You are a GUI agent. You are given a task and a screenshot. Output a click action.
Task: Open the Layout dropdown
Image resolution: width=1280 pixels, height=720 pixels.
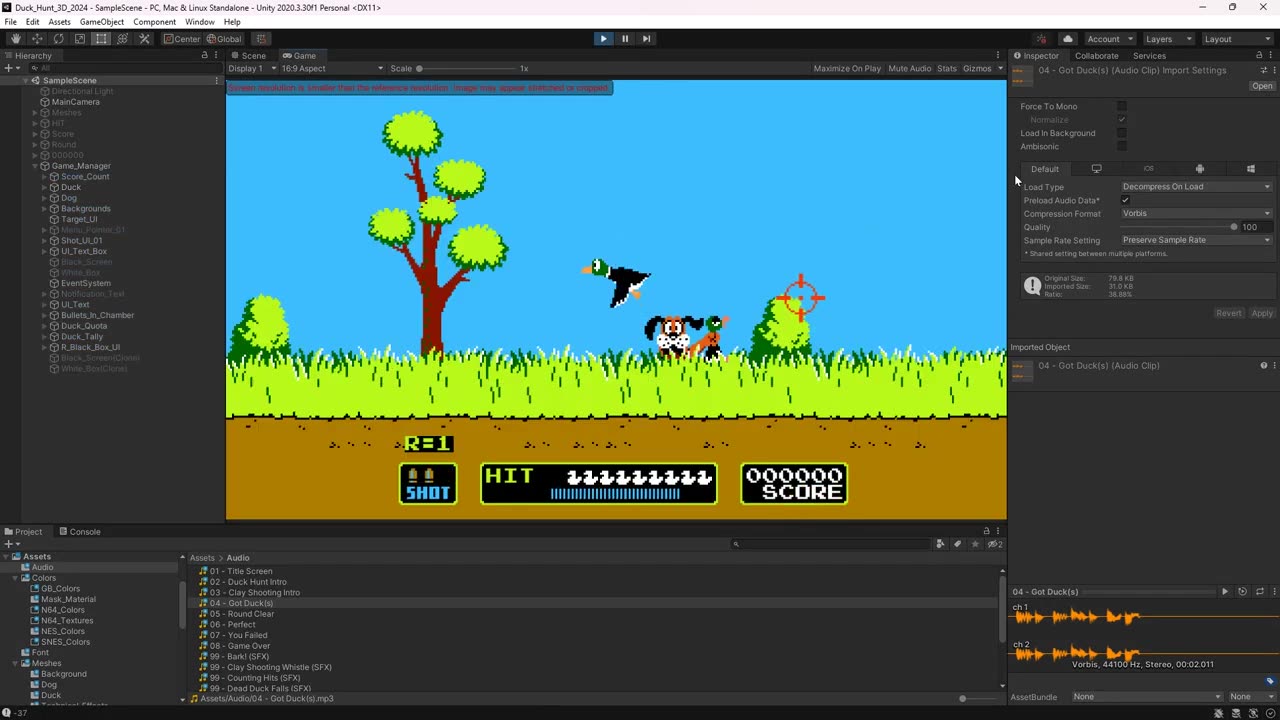point(1237,39)
